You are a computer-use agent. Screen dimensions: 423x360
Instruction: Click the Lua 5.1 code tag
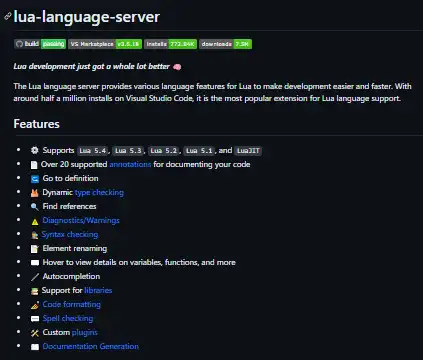click(199, 151)
